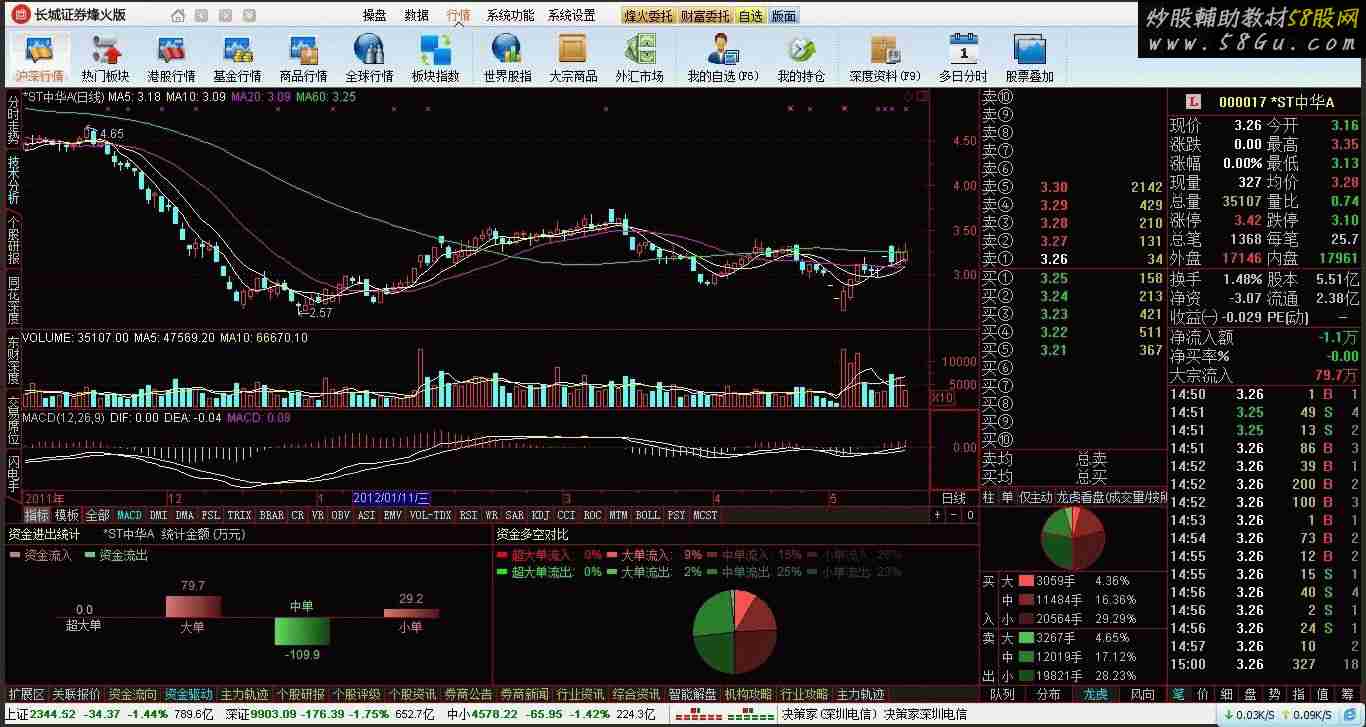
Task: Select BOLL indicator
Action: click(x=647, y=515)
